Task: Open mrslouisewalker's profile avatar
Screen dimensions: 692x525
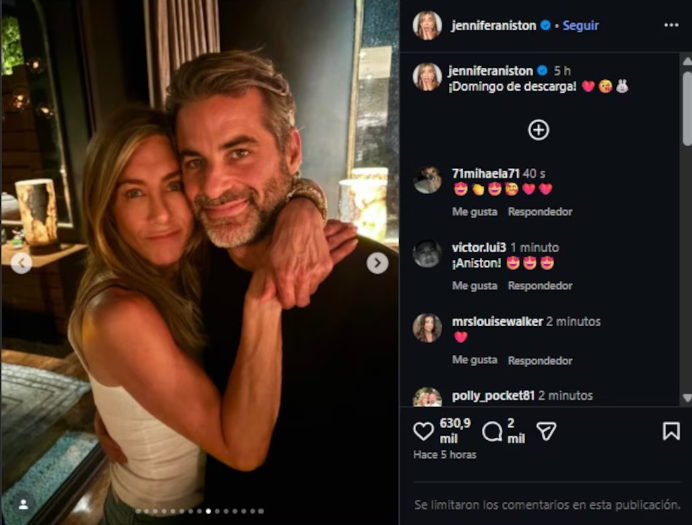Action: [x=427, y=328]
